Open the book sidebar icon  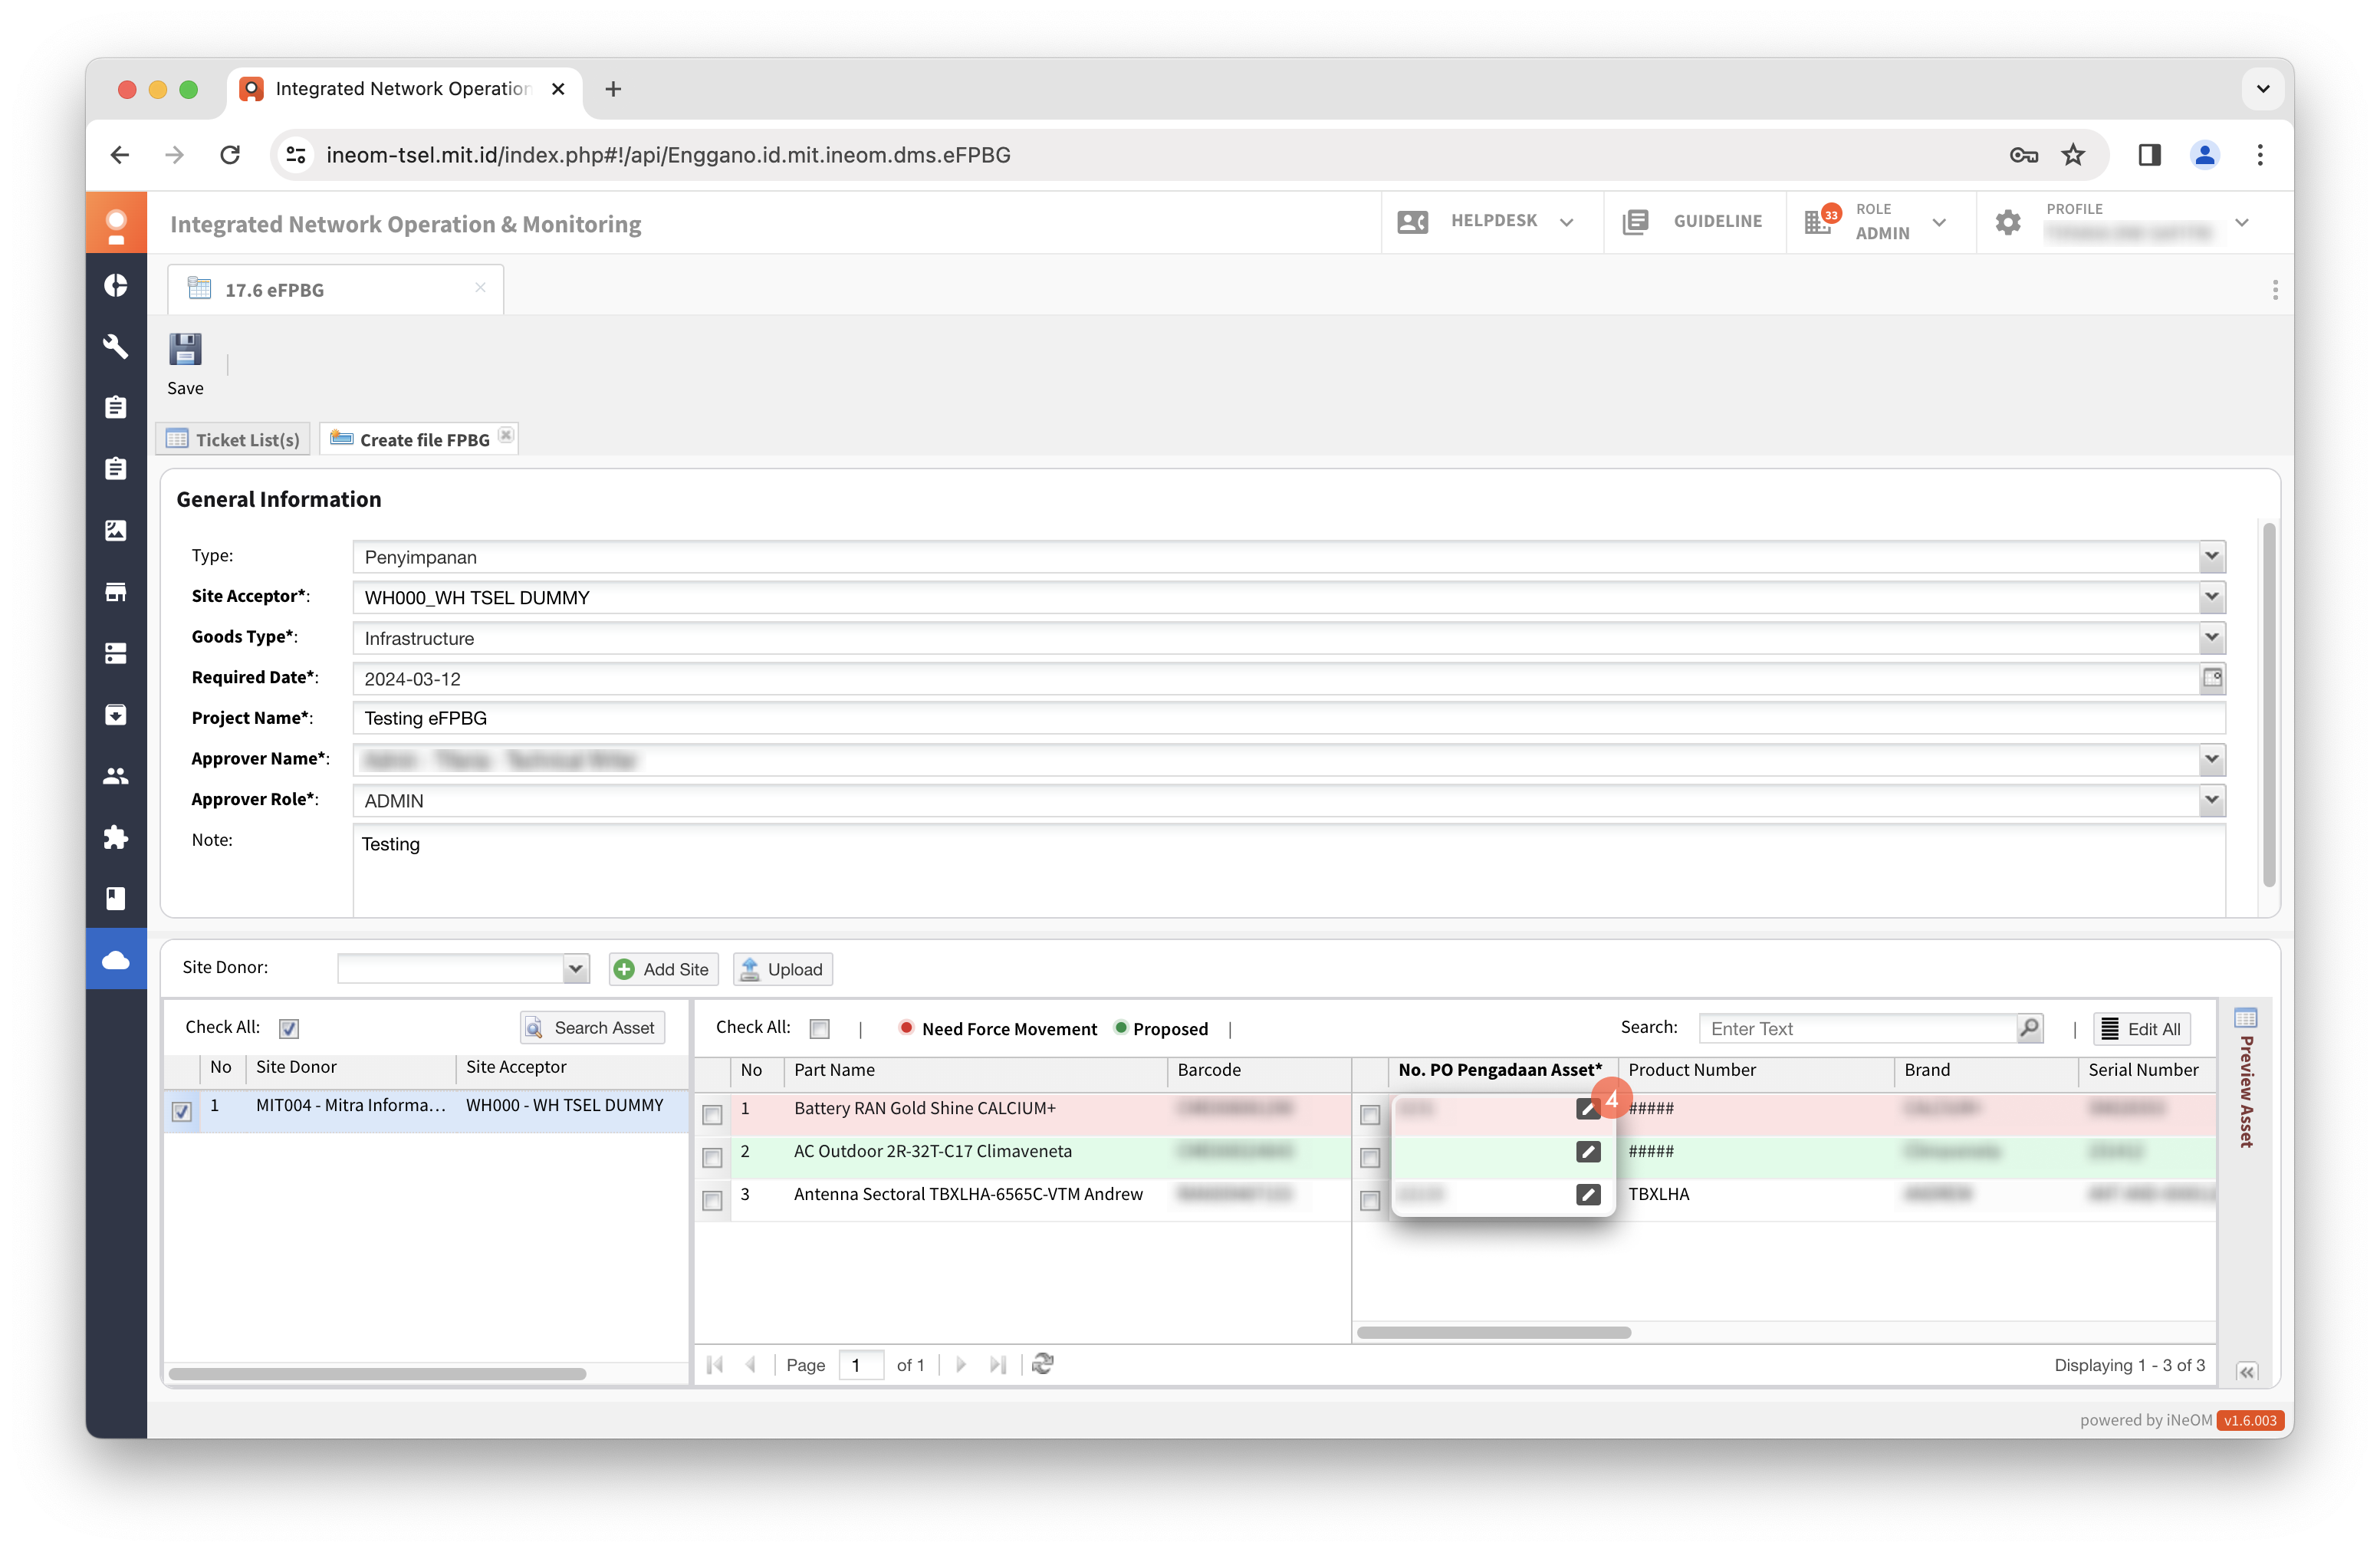pyautogui.click(x=116, y=898)
